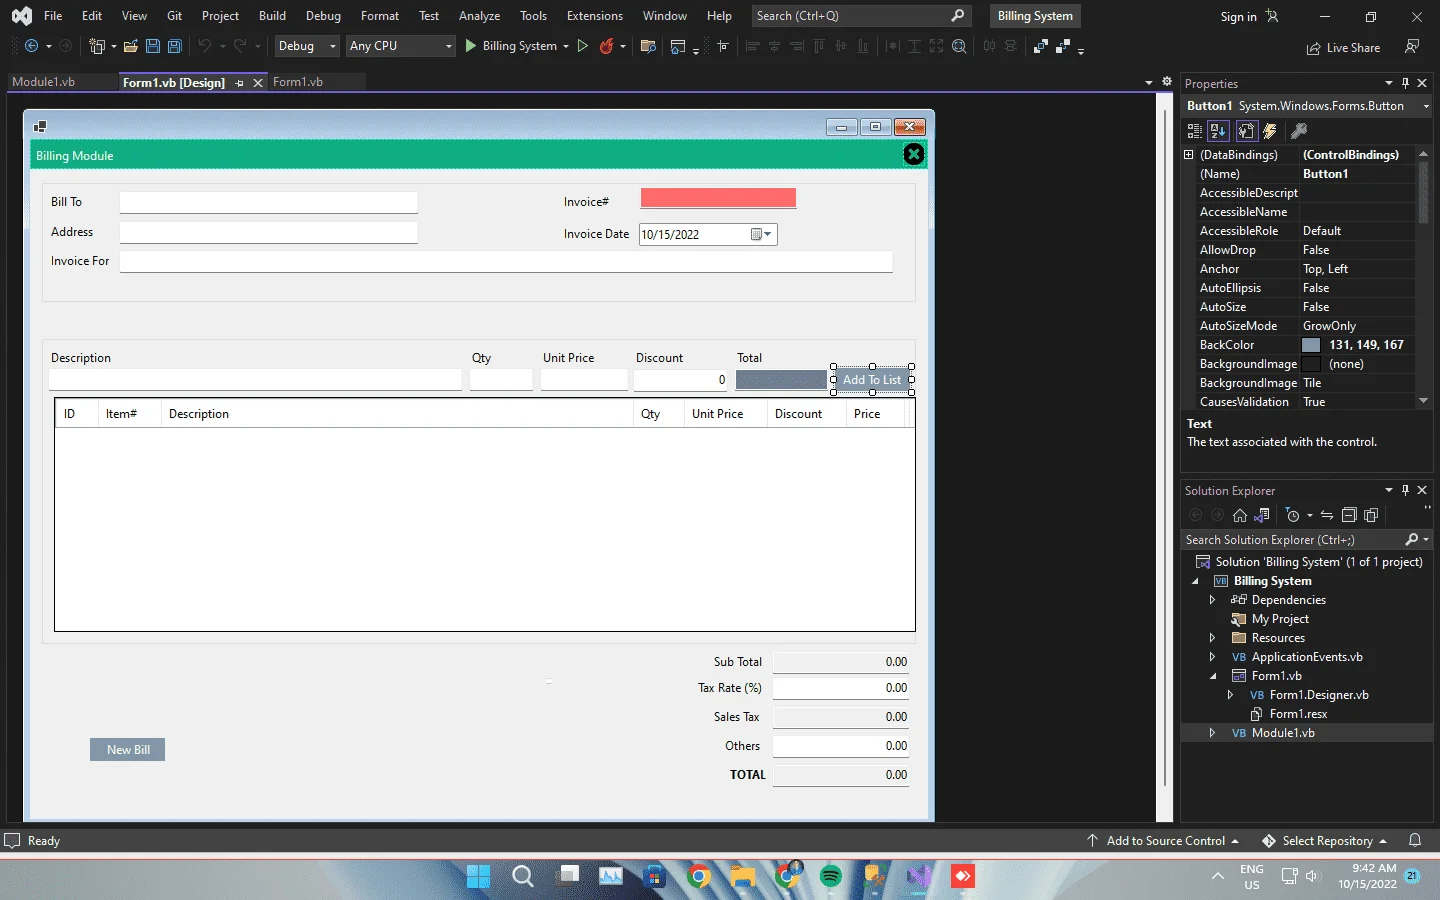
Task: Click Collapse All icon in Solution Explorer
Action: tap(1349, 516)
